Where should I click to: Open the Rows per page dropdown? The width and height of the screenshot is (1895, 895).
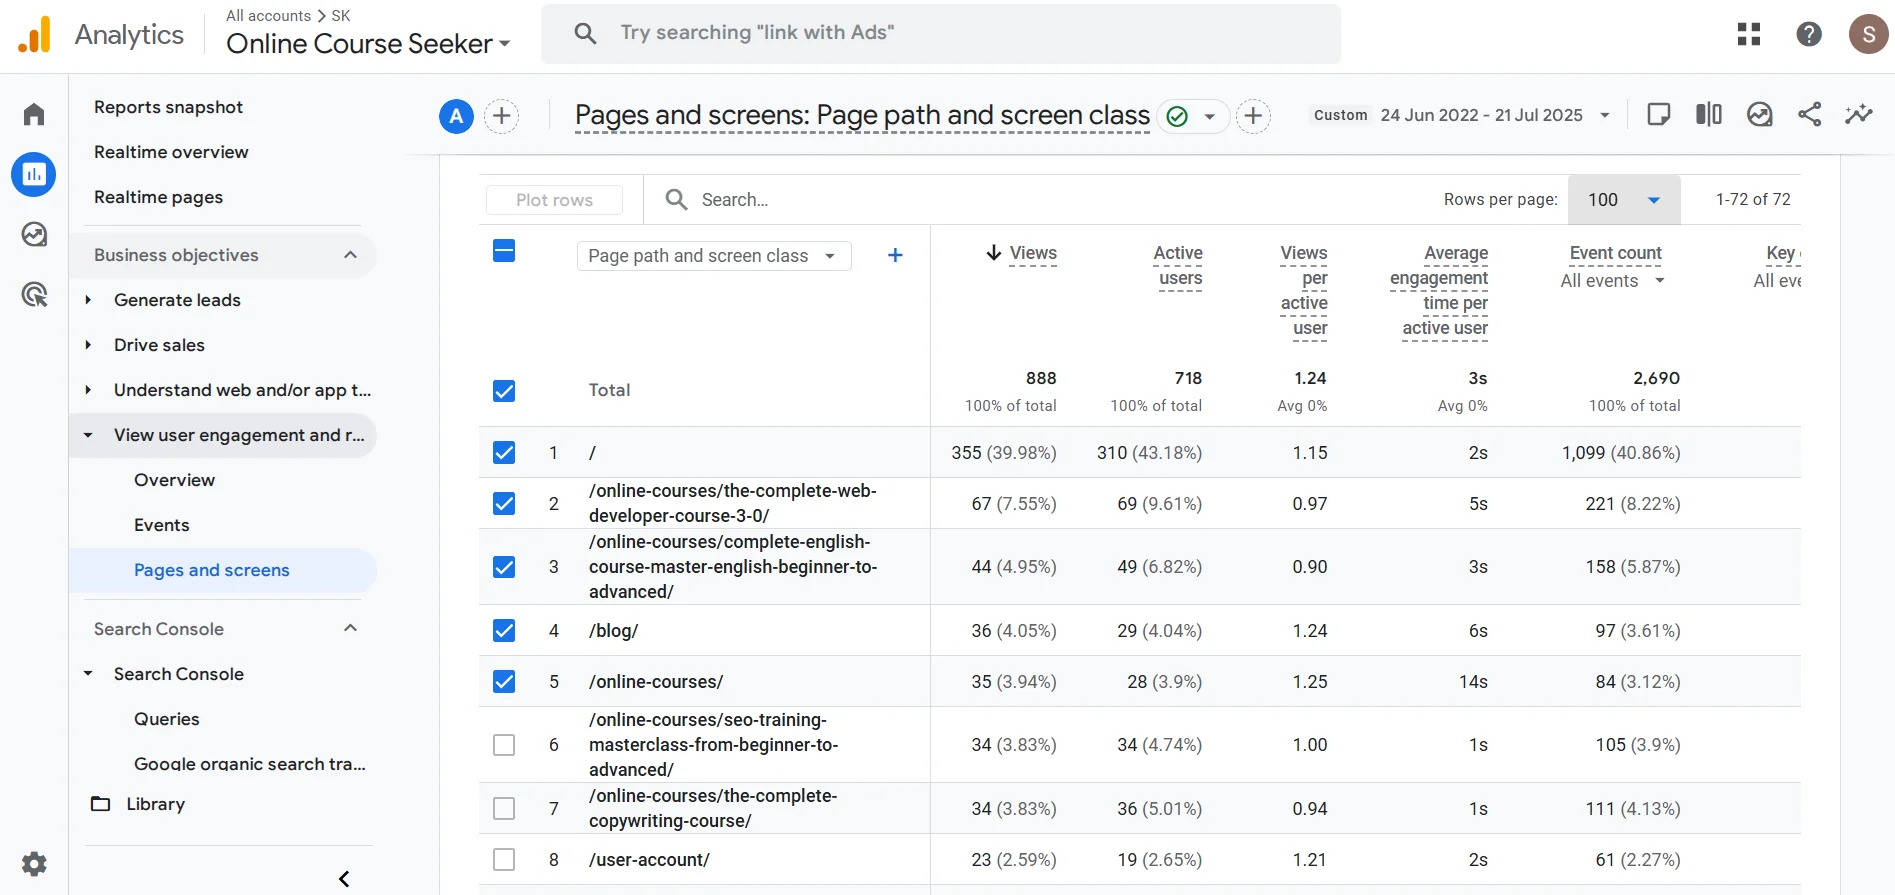tap(1624, 200)
